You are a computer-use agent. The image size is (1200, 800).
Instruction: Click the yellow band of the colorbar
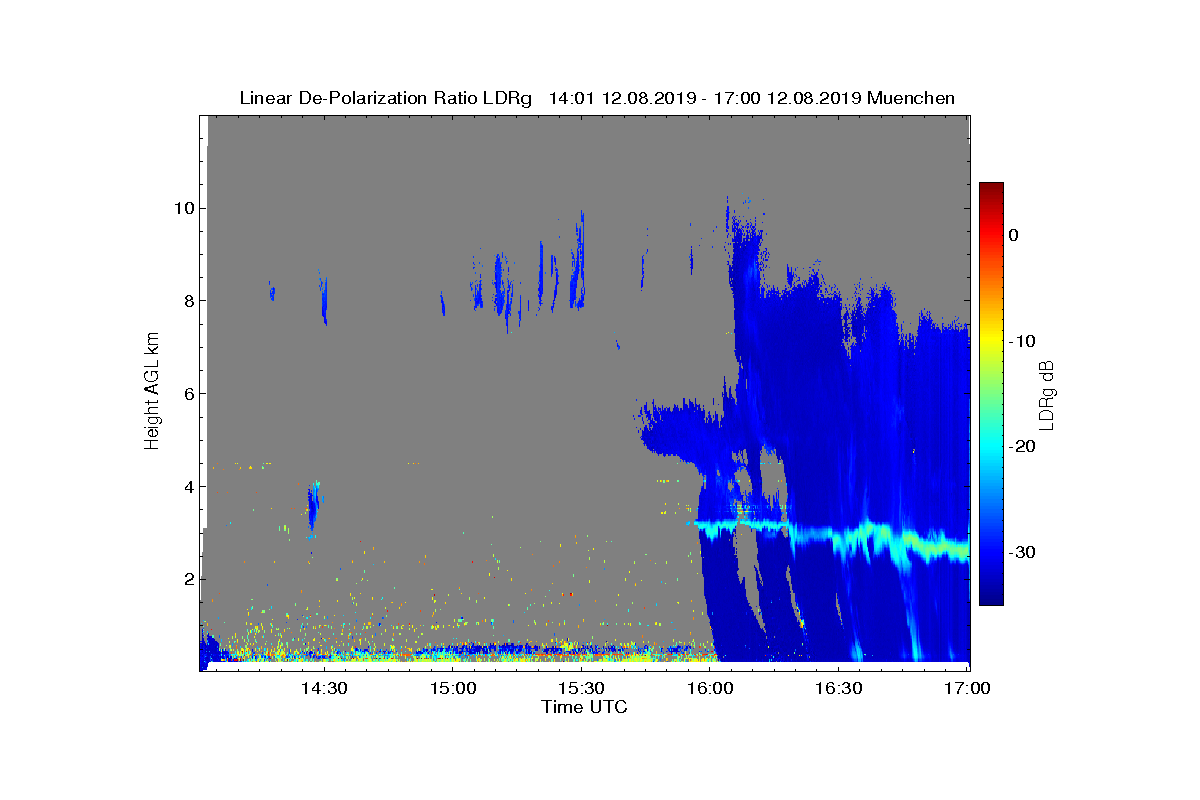[991, 341]
